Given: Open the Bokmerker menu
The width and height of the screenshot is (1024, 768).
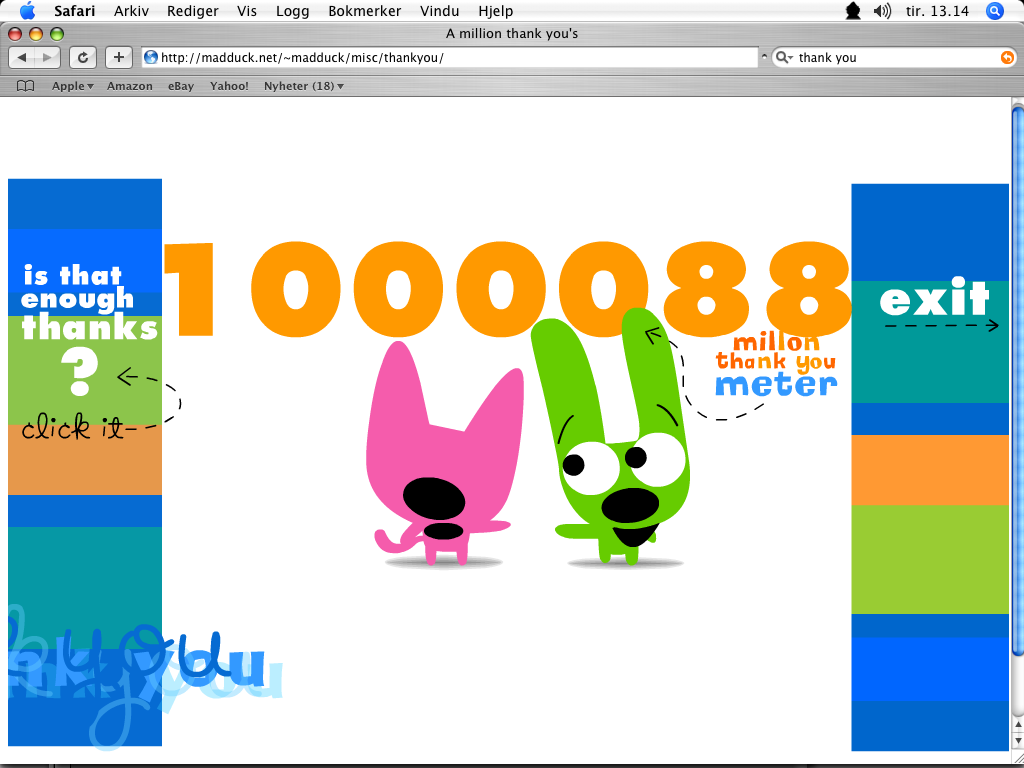Looking at the screenshot, I should (365, 11).
